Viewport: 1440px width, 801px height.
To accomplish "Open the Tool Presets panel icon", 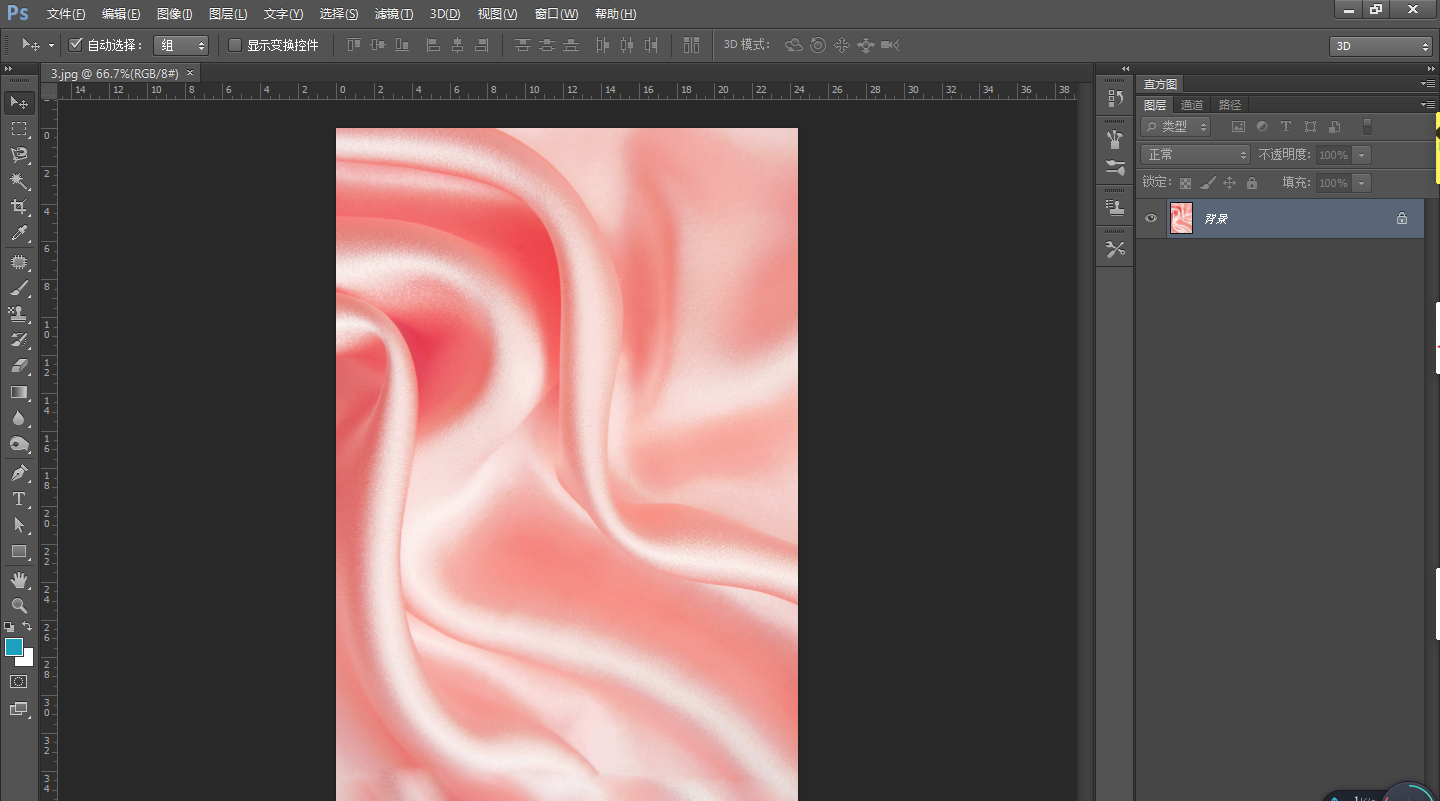I will (x=1115, y=249).
